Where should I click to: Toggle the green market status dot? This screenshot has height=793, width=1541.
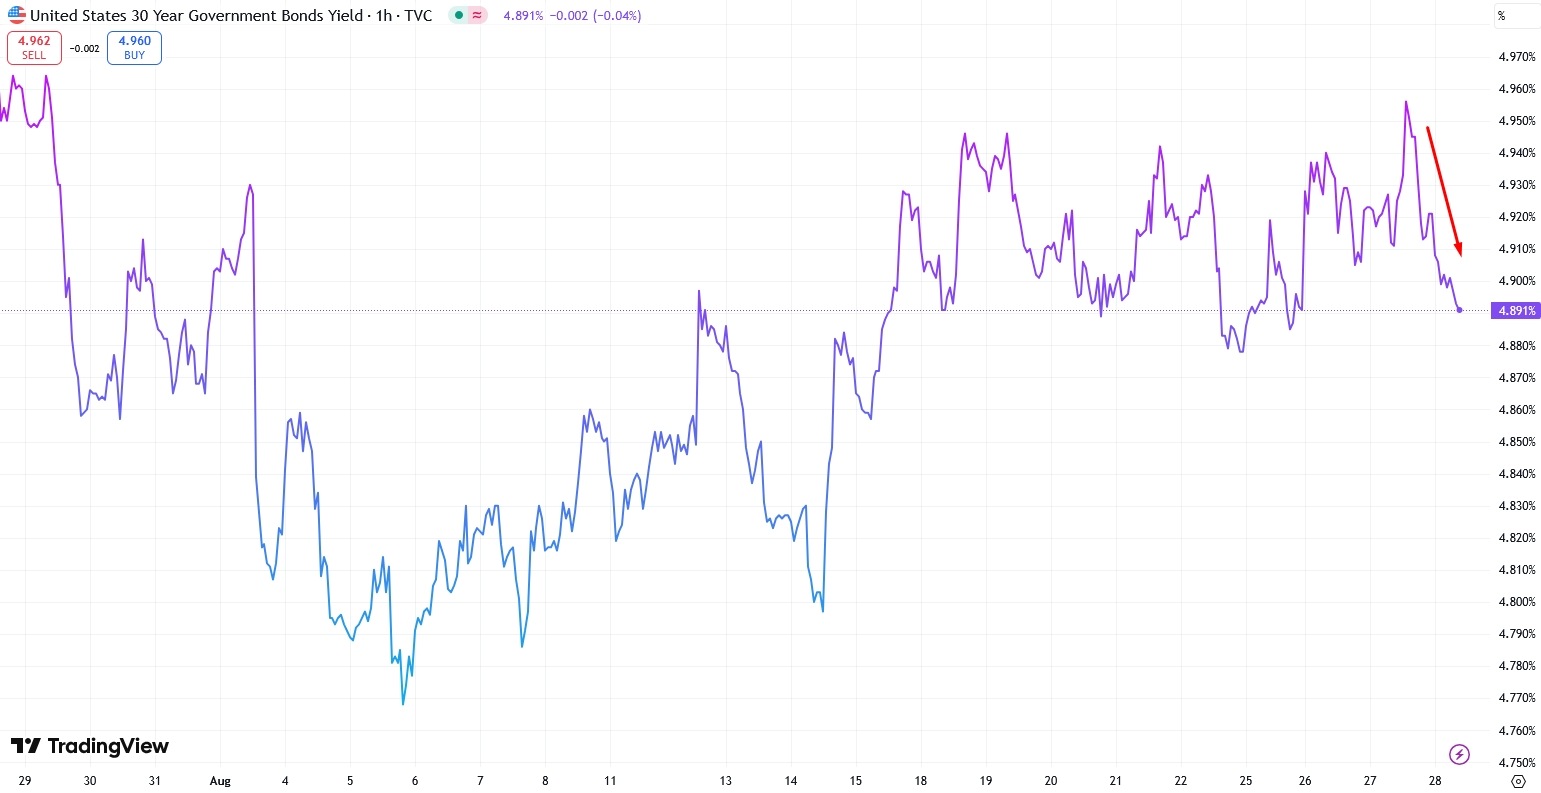(x=458, y=16)
